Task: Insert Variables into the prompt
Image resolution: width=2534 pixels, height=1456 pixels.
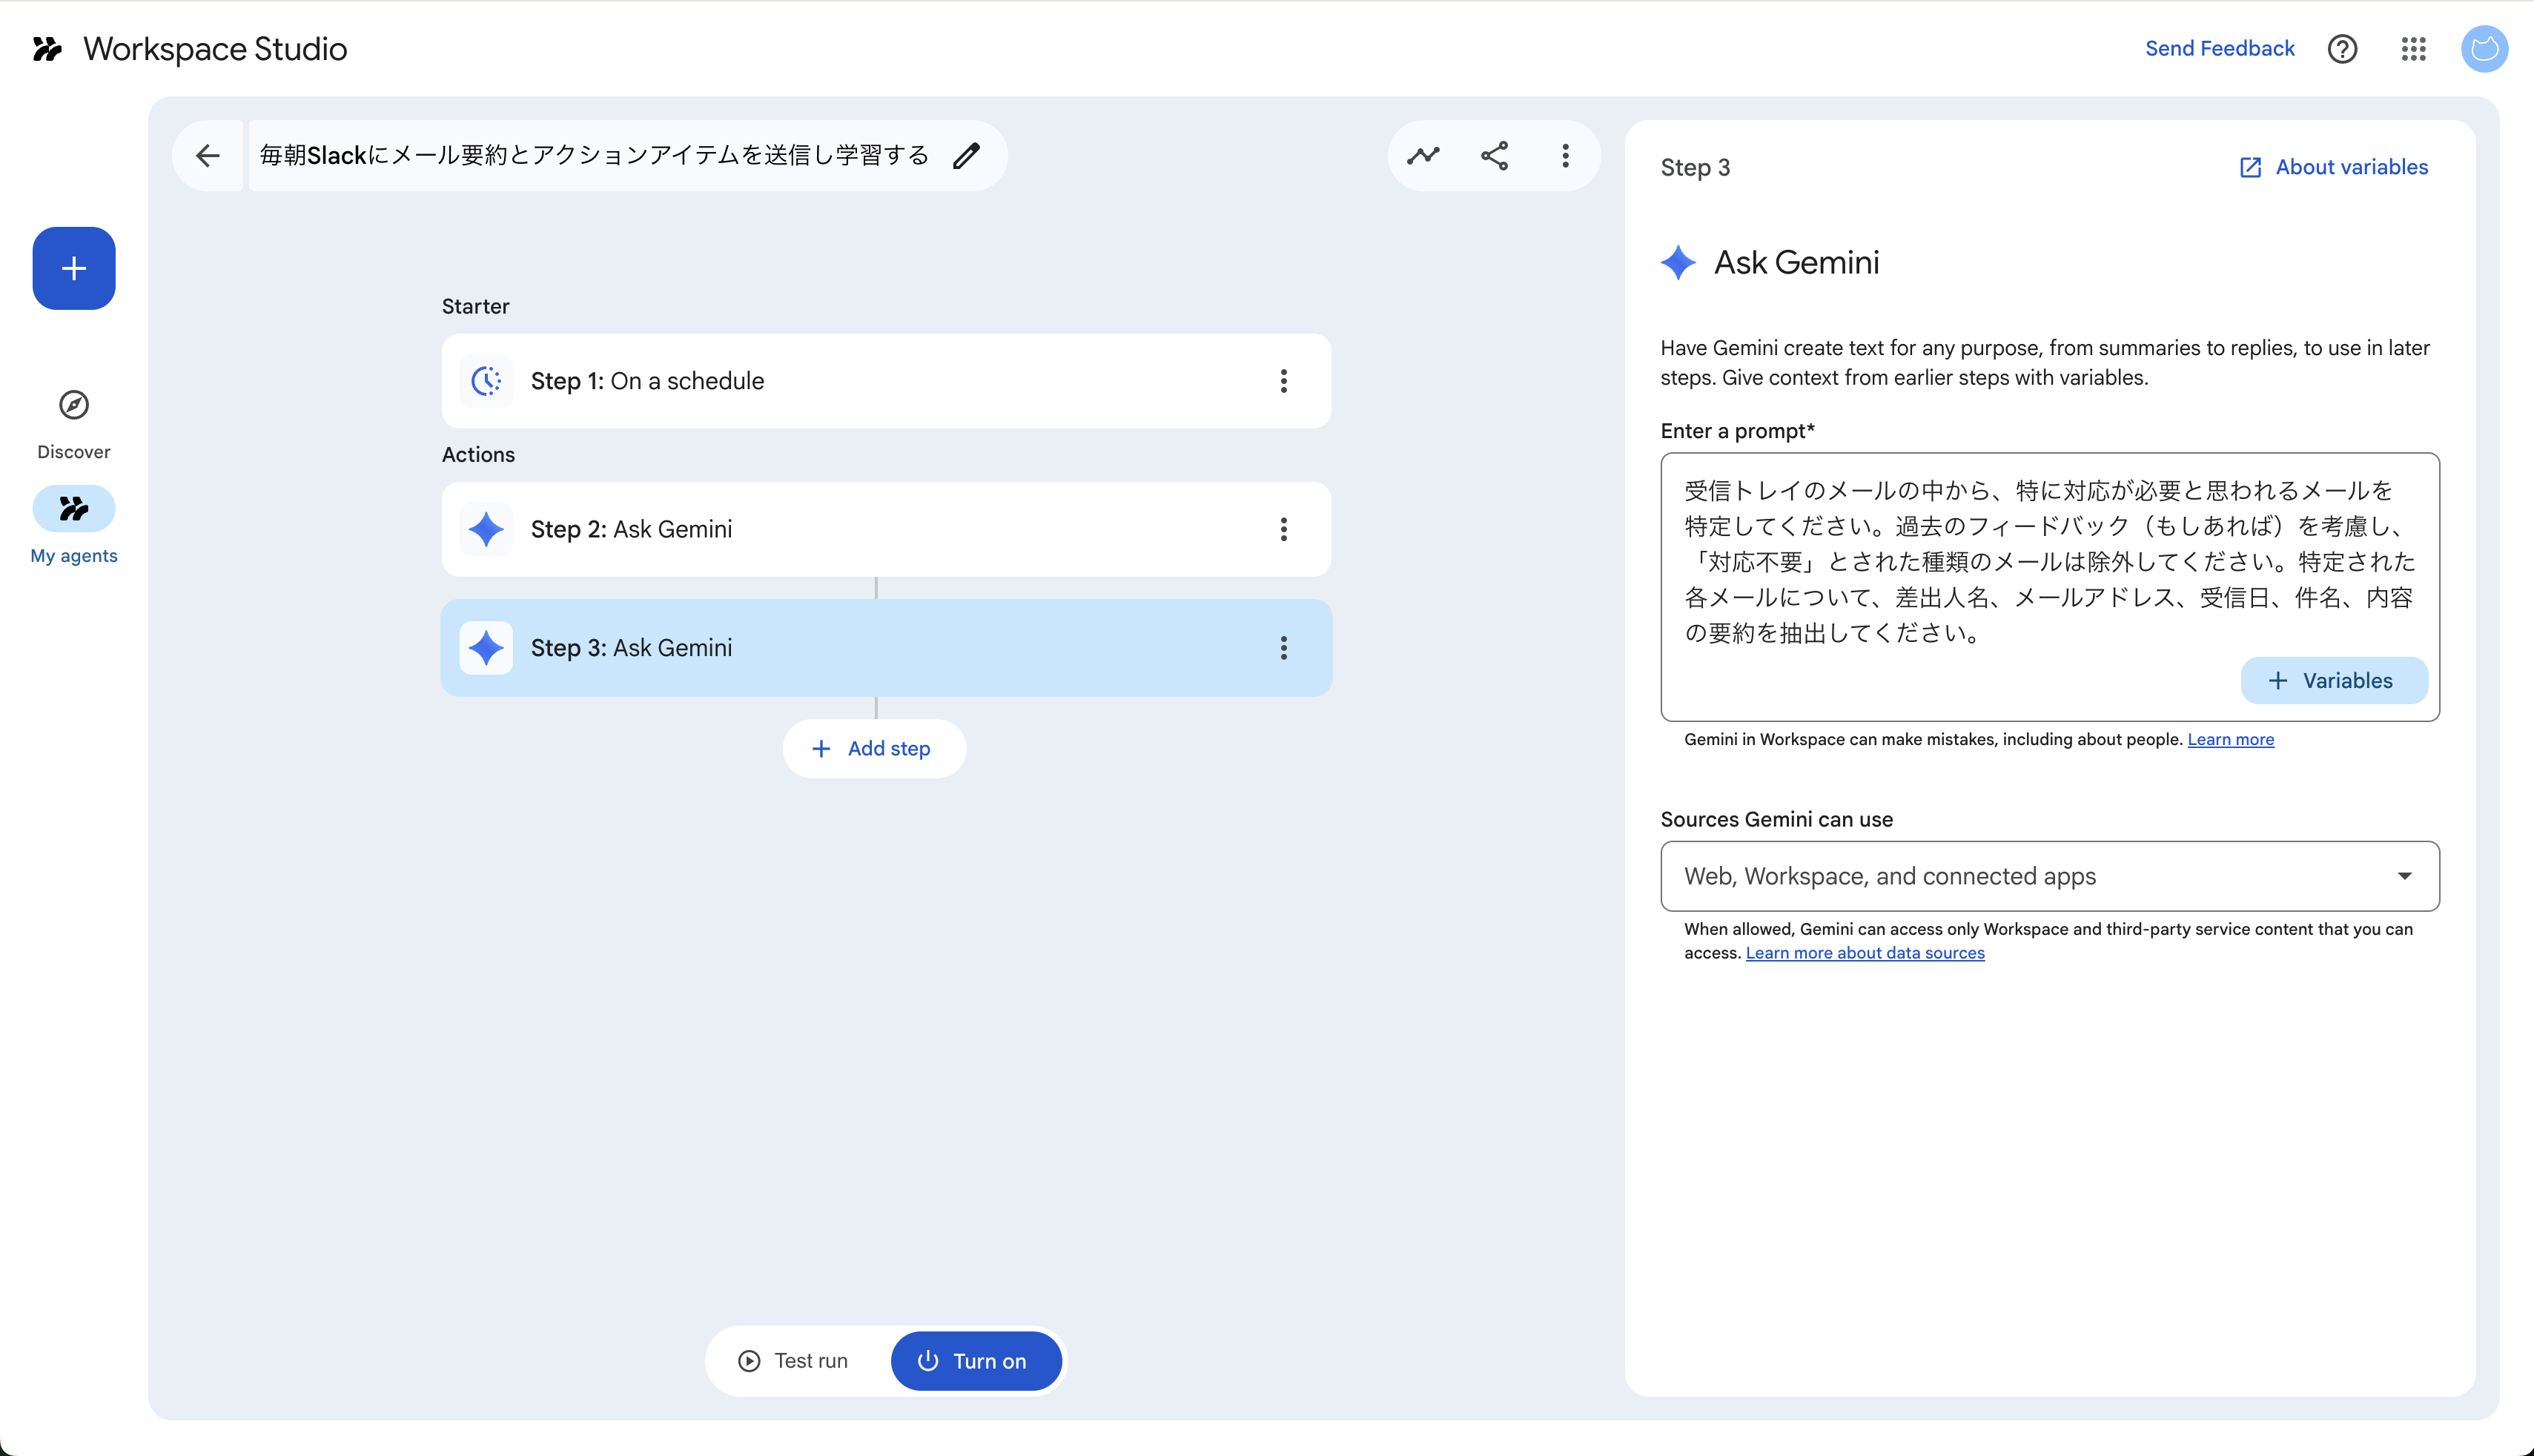Action: tap(2333, 681)
